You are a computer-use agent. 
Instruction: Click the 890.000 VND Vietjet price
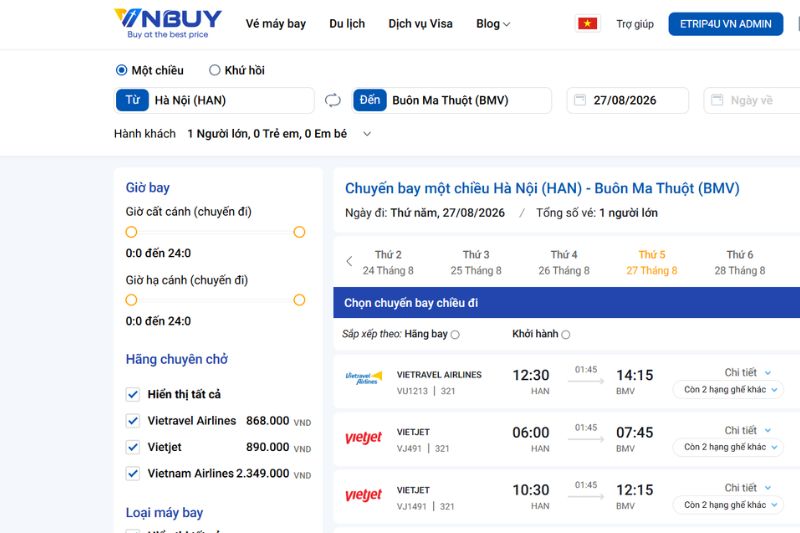coord(279,447)
